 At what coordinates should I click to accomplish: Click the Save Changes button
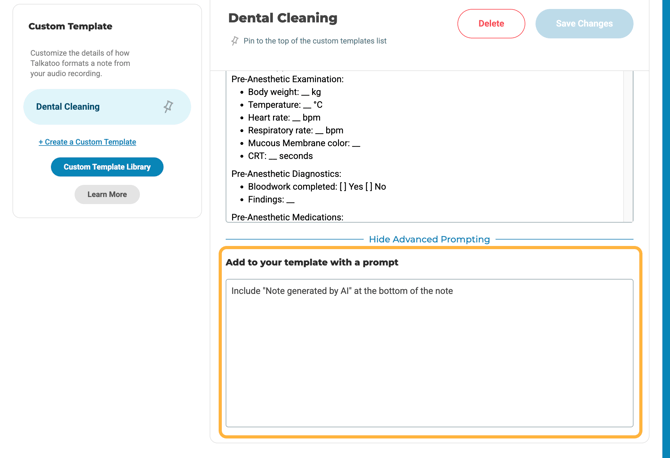[x=584, y=24]
